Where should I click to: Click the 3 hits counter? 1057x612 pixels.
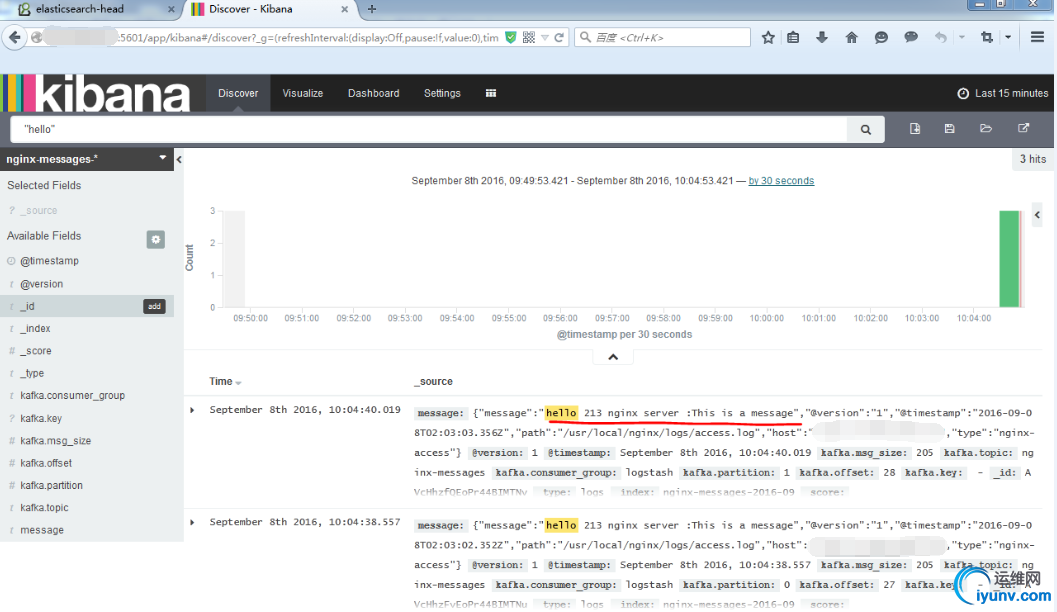(1033, 159)
